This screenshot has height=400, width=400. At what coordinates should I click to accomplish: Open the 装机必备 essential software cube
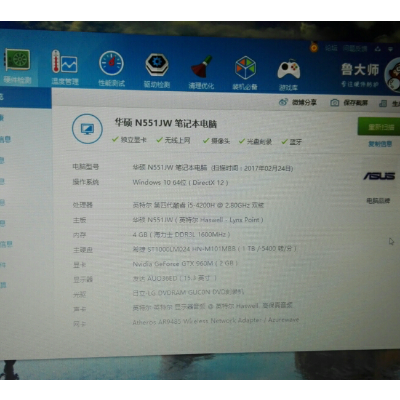[x=245, y=74]
